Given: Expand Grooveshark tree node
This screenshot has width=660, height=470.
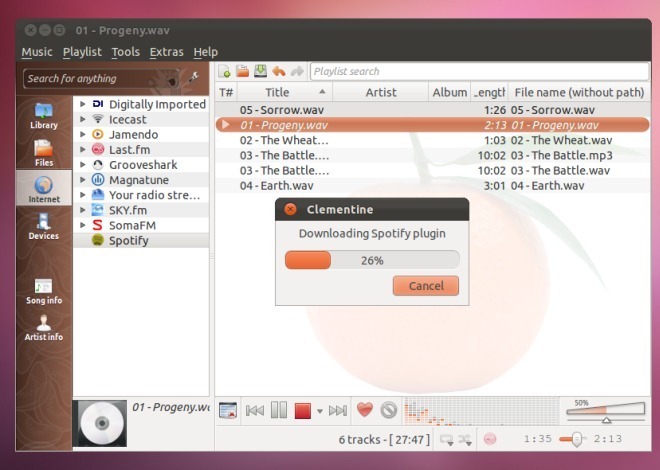Looking at the screenshot, I should point(83,165).
